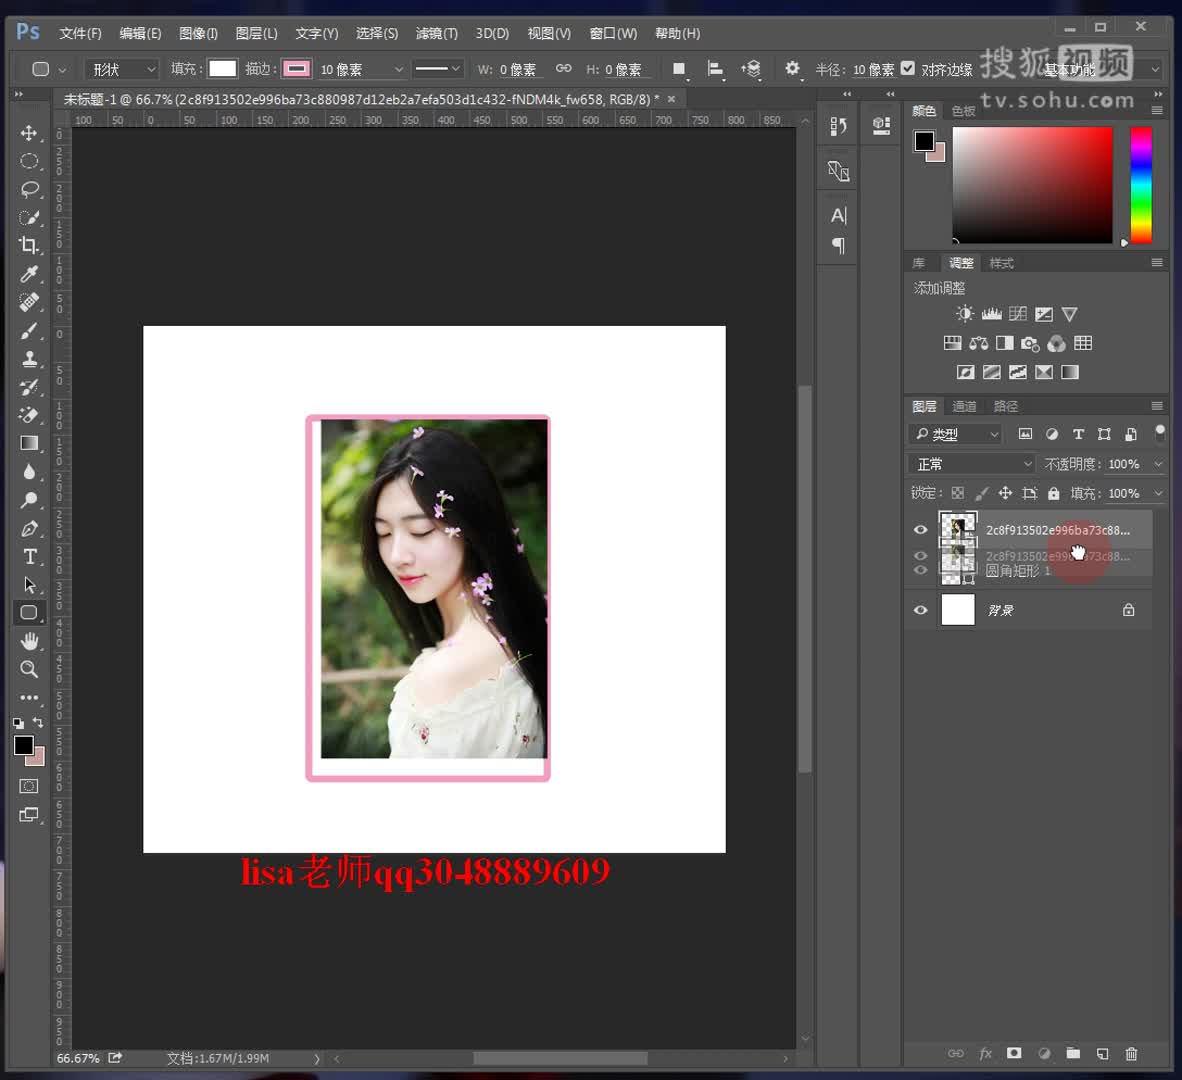Viewport: 1182px width, 1080px height.
Task: Select the Lasso tool
Action: coord(29,188)
